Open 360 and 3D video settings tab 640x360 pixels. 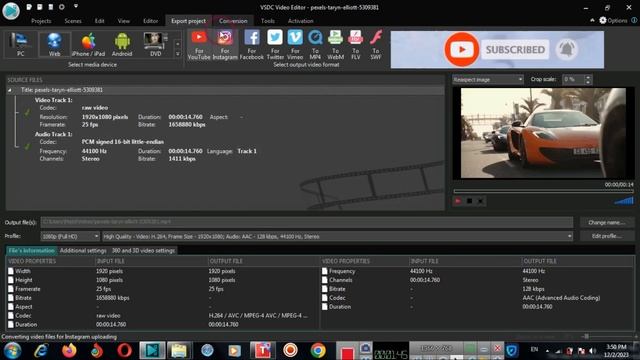point(143,251)
